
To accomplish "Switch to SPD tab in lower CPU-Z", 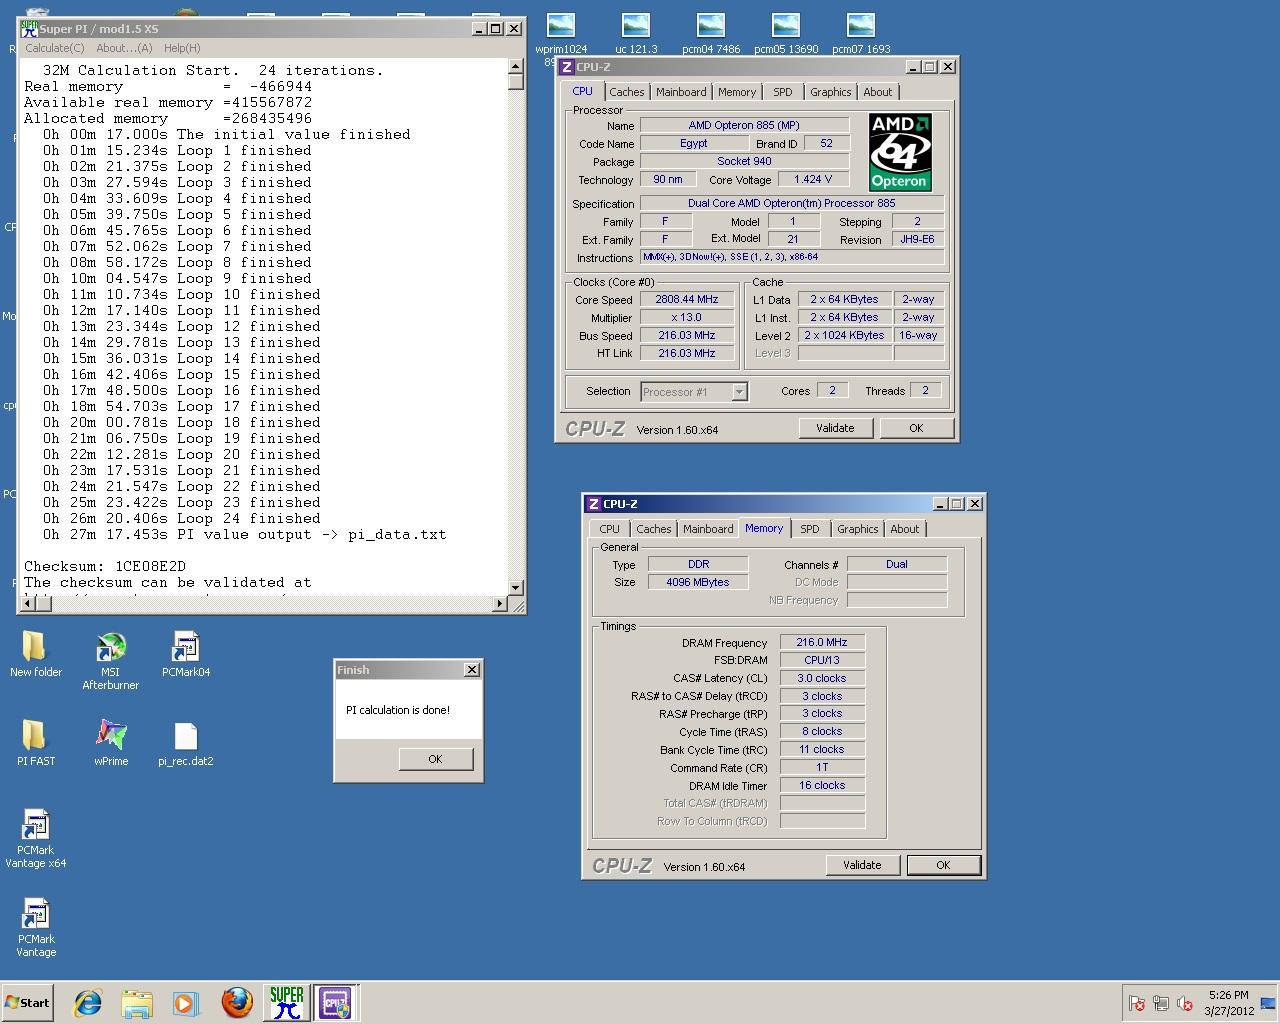I will (810, 529).
